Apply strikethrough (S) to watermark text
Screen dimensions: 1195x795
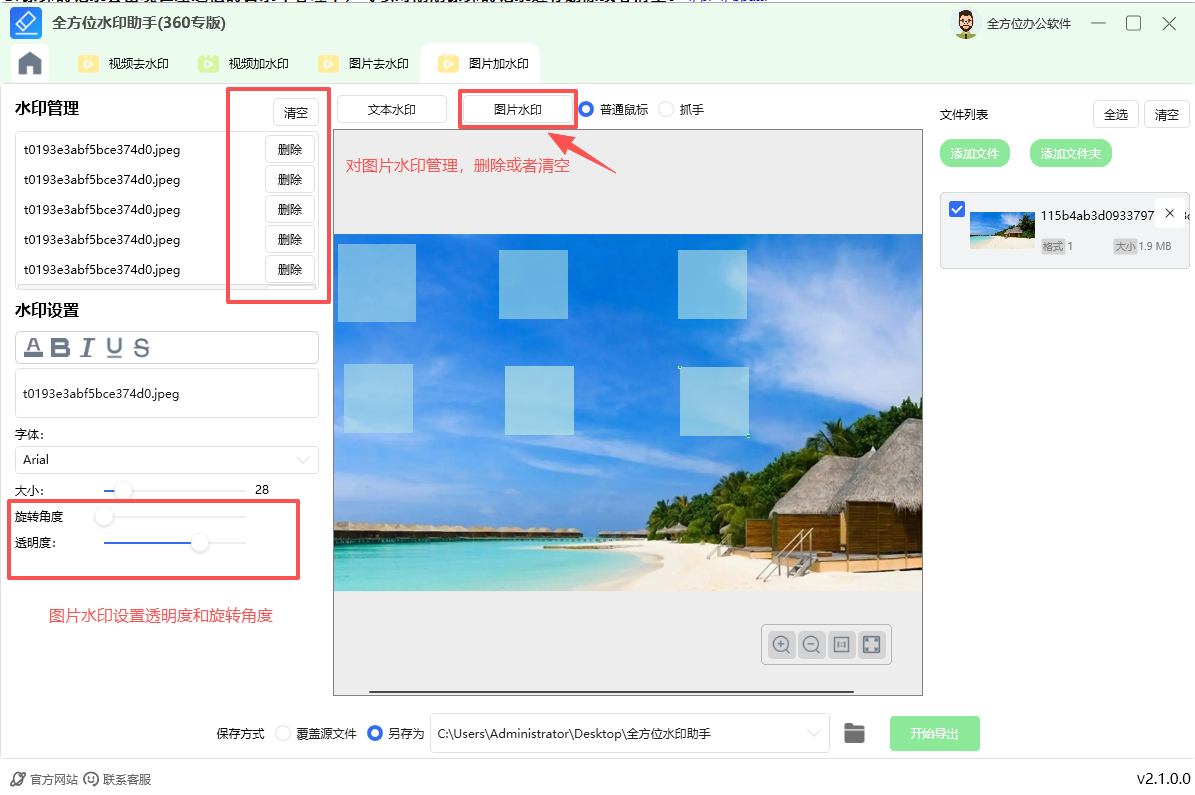click(x=139, y=347)
